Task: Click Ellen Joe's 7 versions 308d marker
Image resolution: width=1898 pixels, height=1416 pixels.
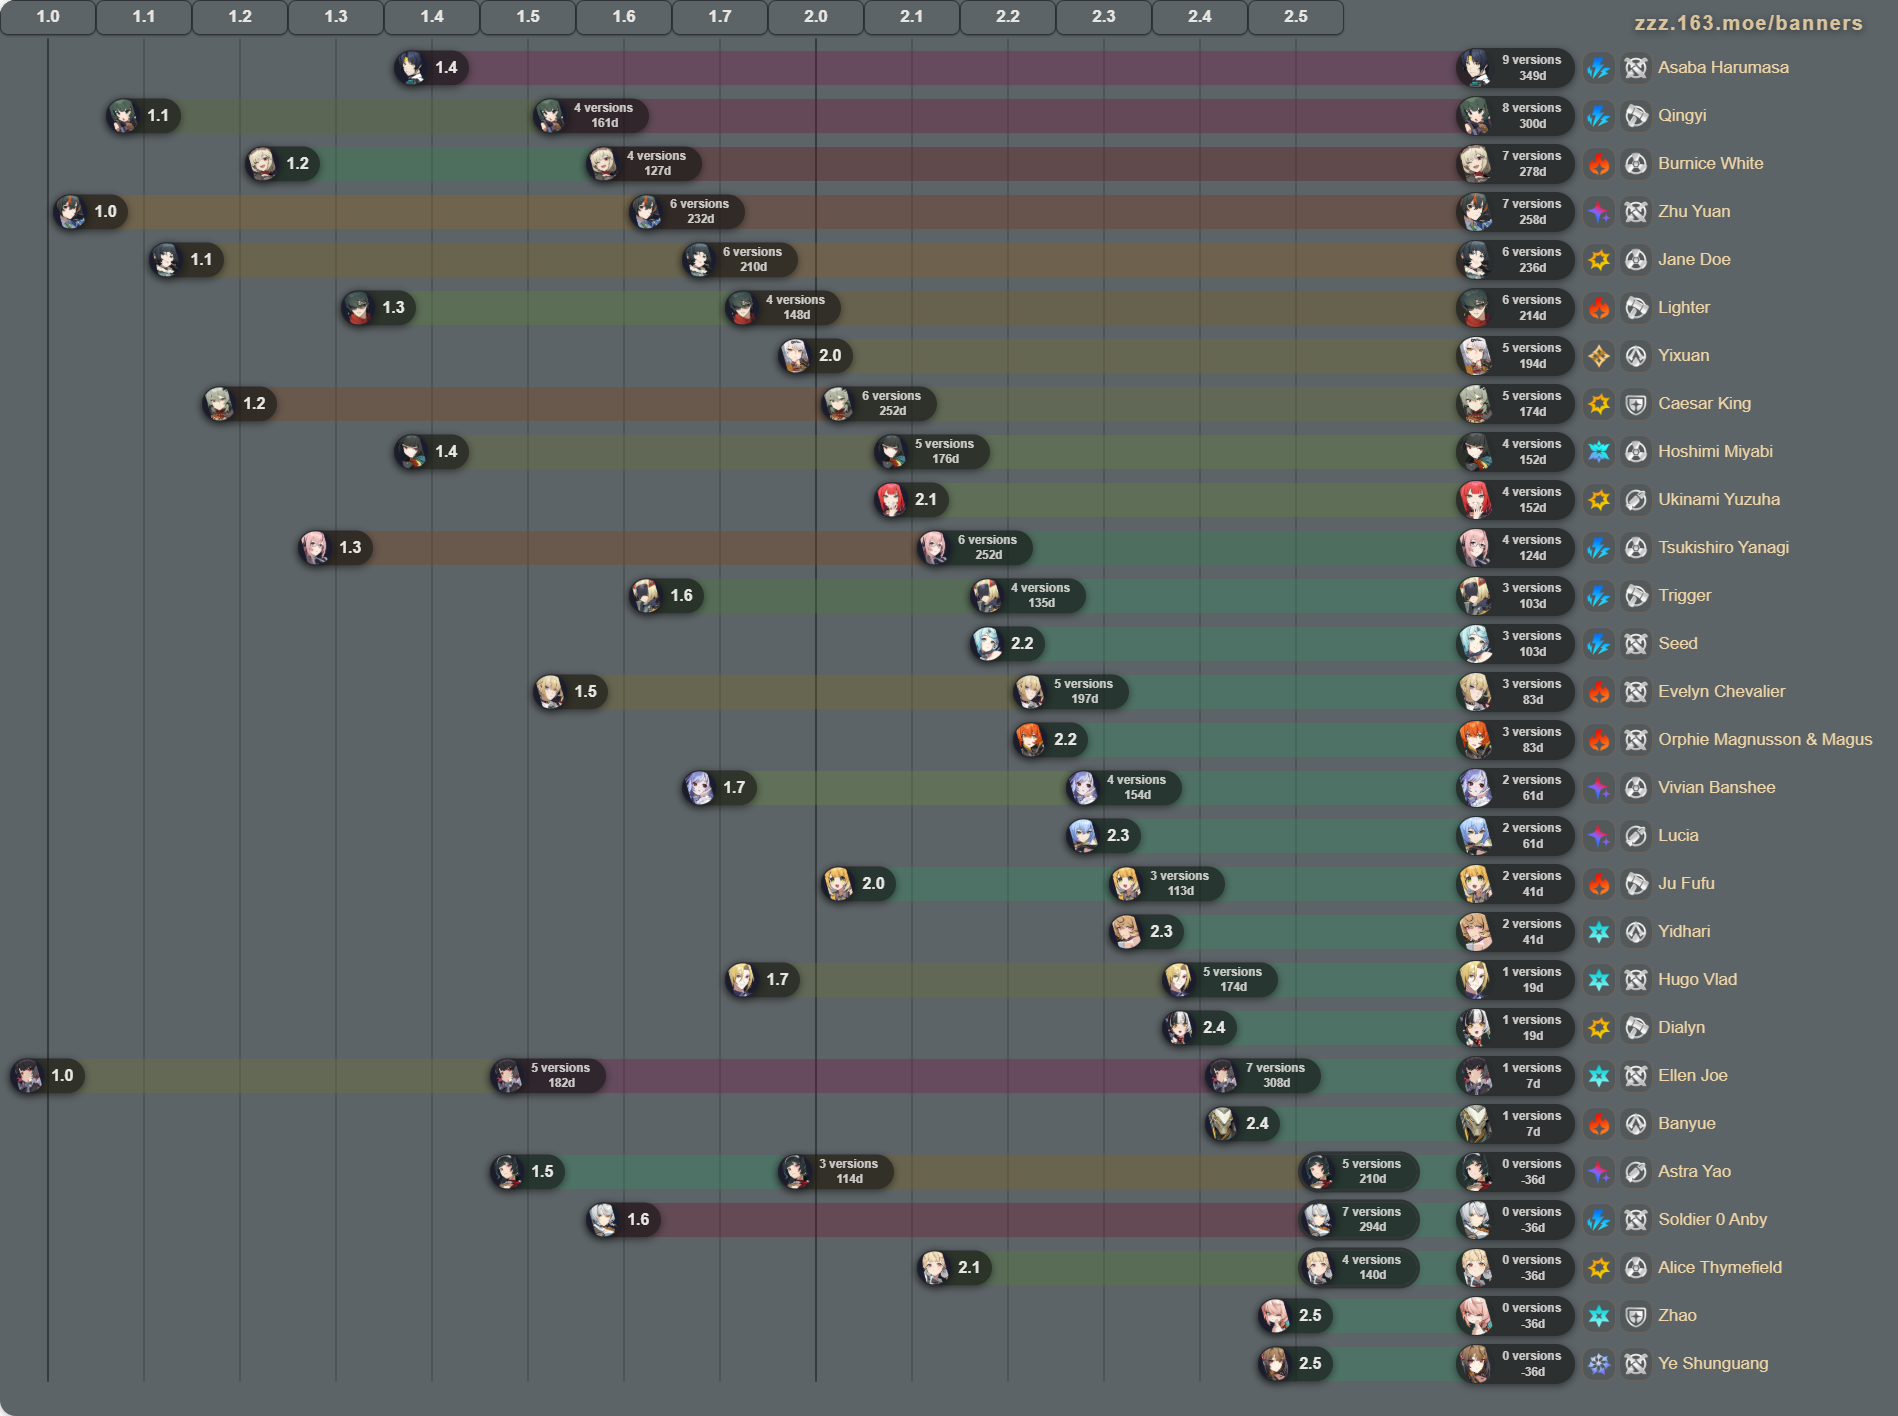Action: [x=1262, y=1076]
